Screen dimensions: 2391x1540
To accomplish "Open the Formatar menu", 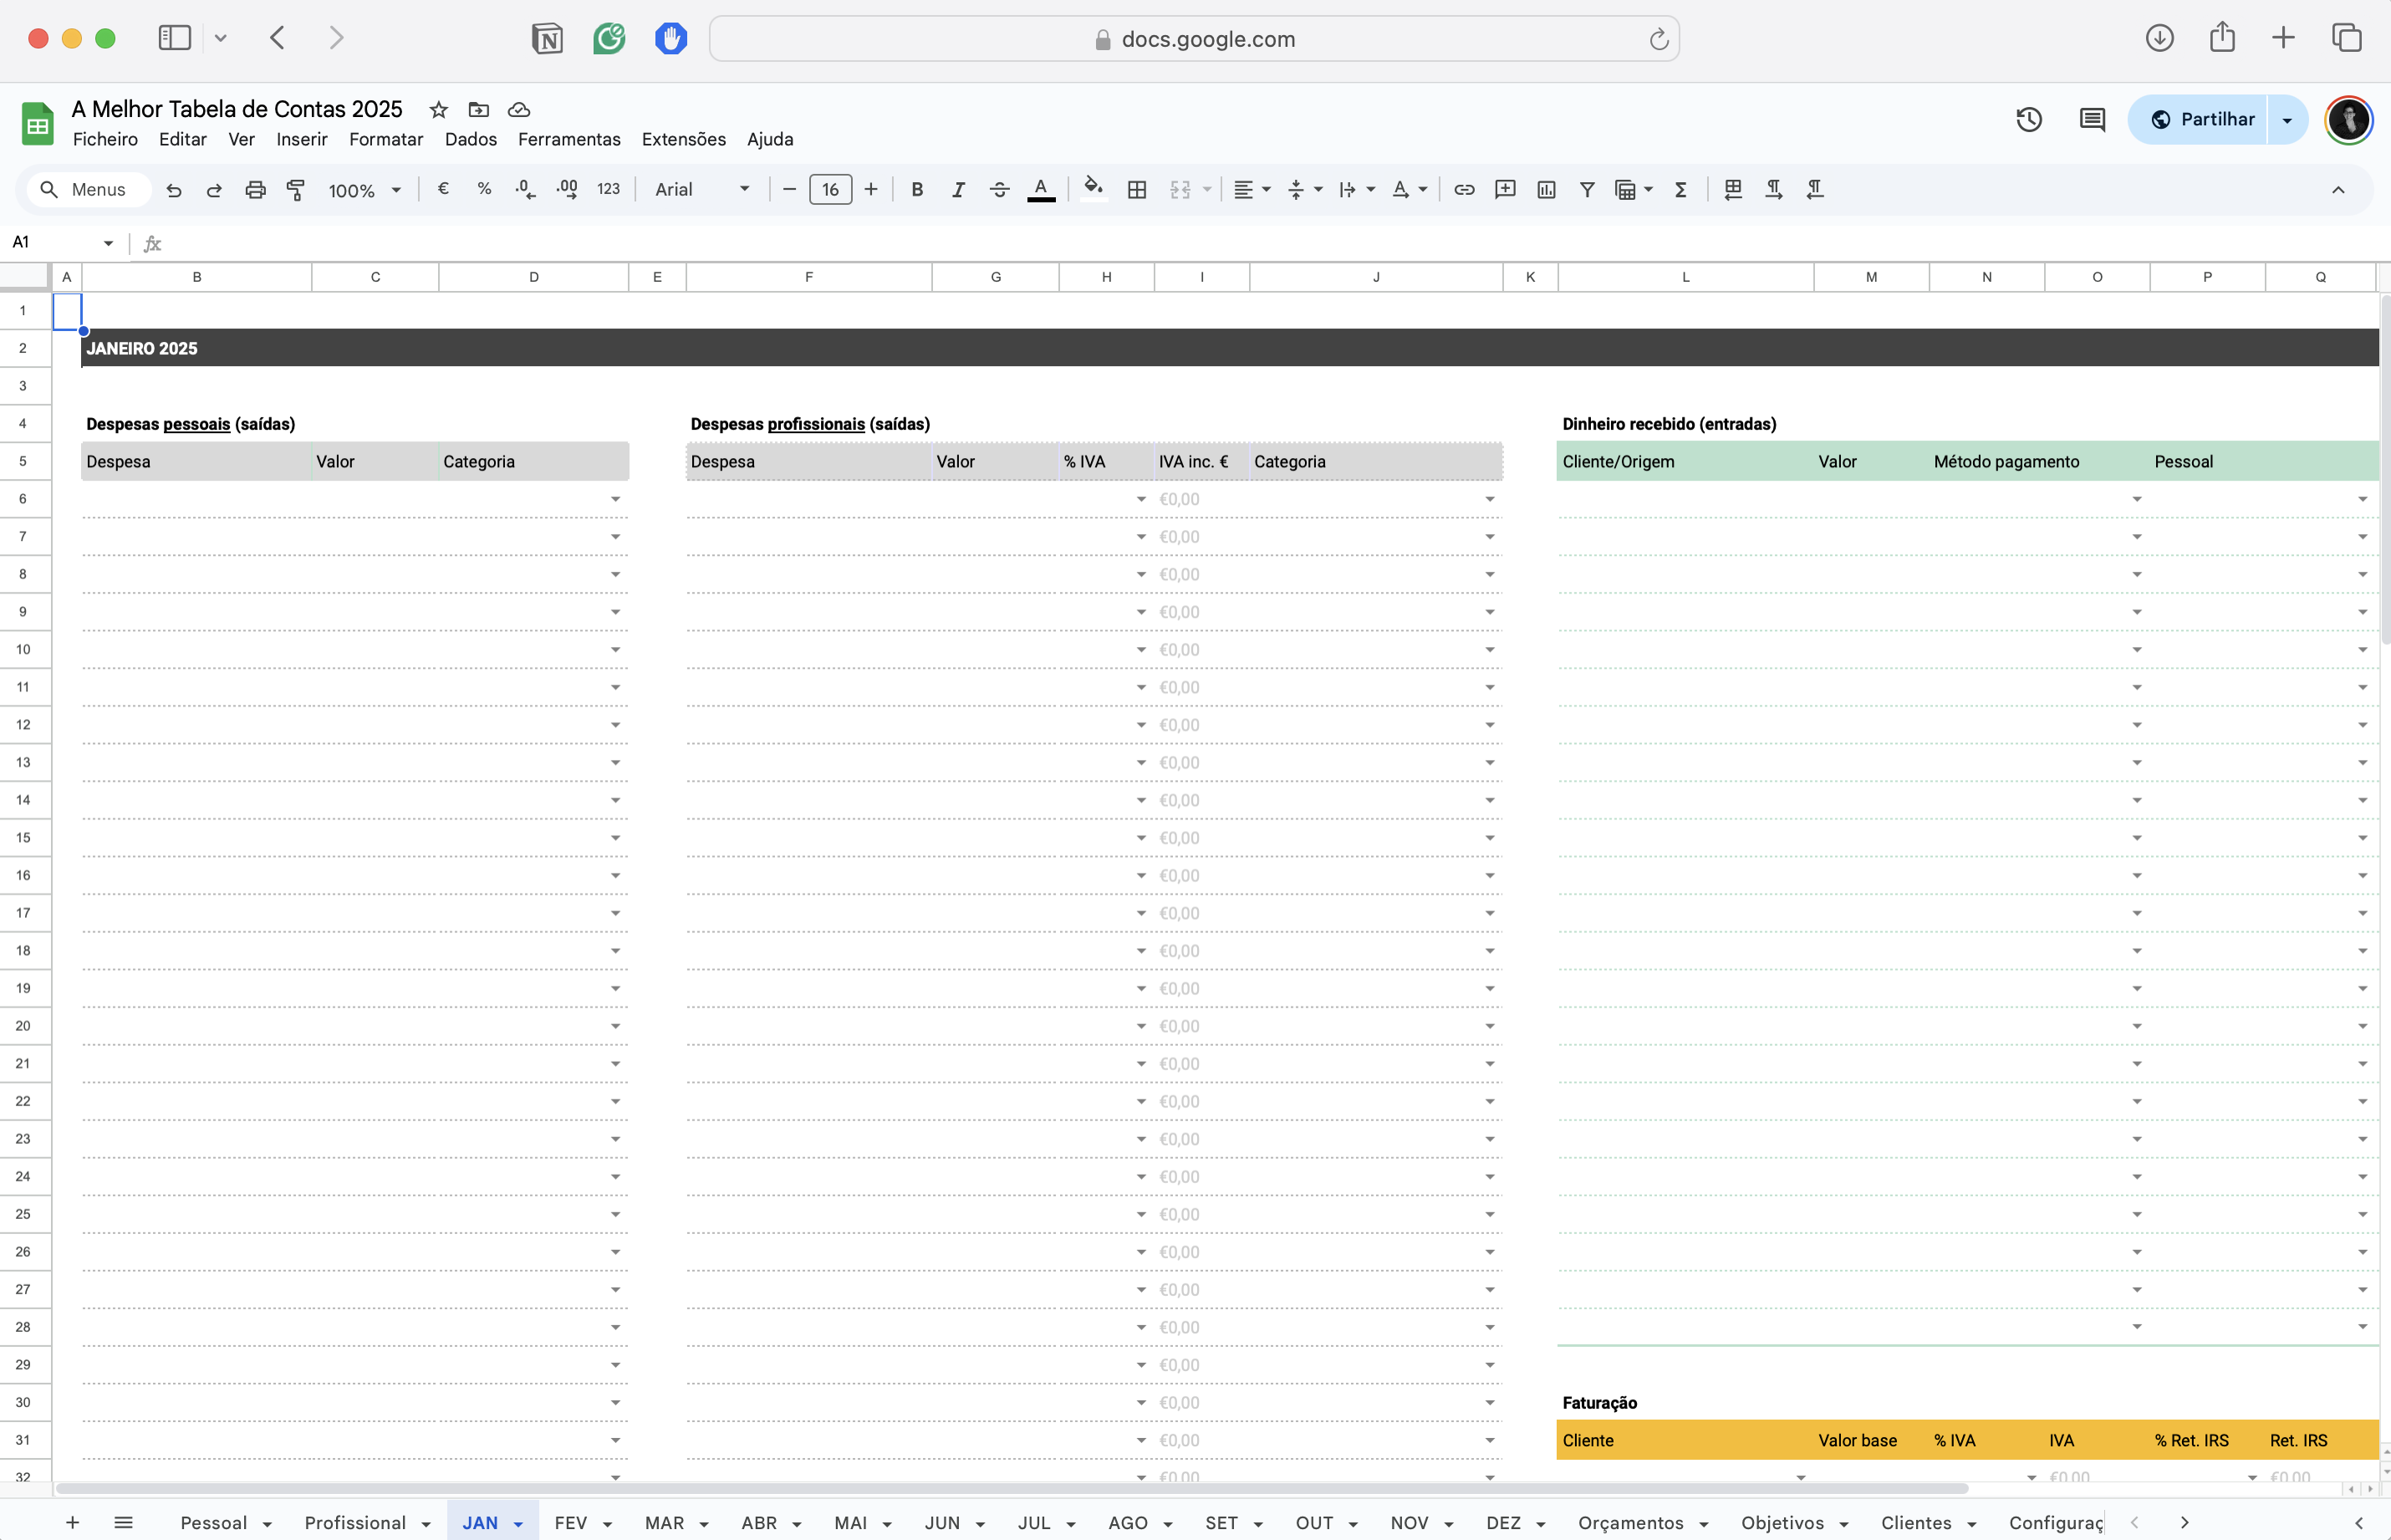I will click(386, 139).
